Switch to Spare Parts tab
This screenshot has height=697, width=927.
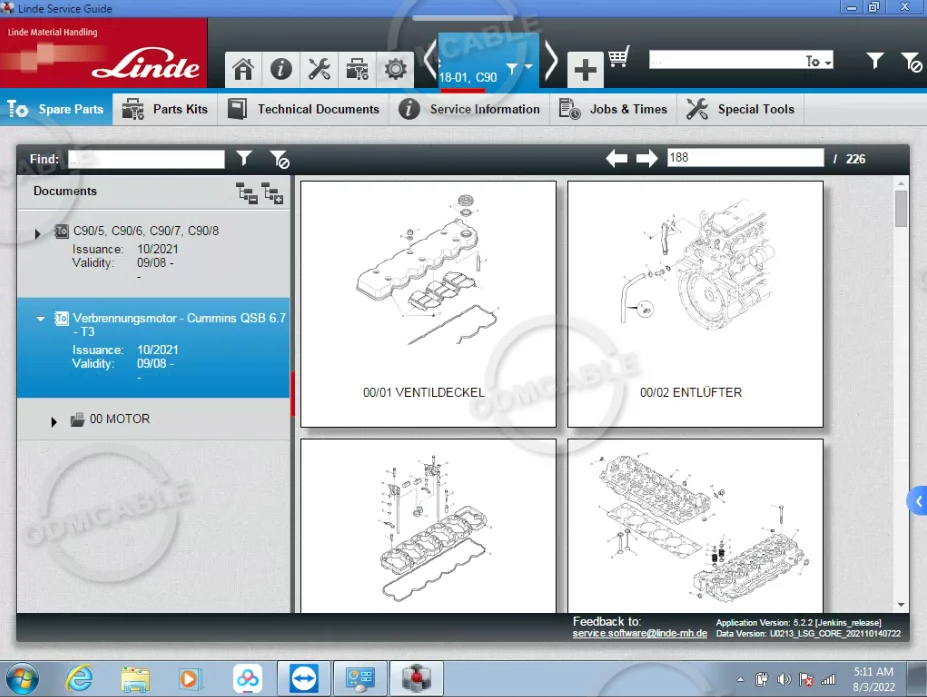(56, 109)
